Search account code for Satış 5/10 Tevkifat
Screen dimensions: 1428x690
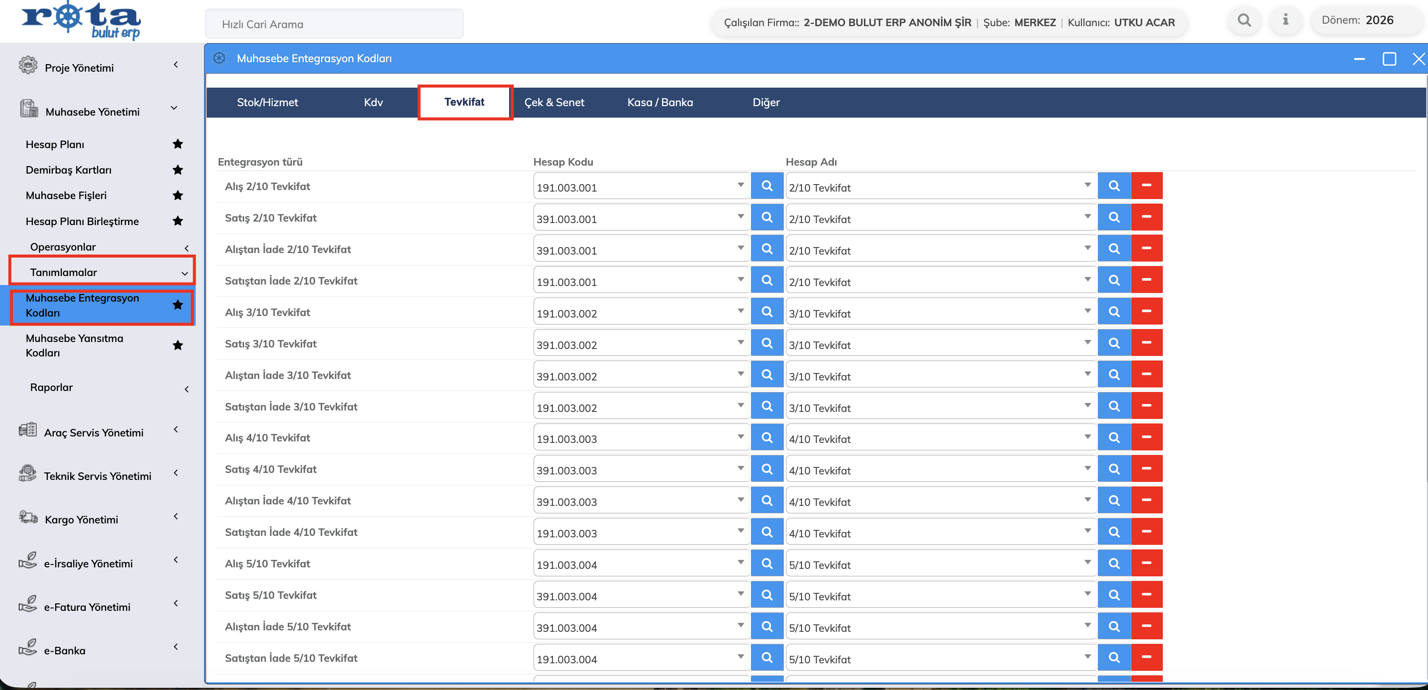767,595
